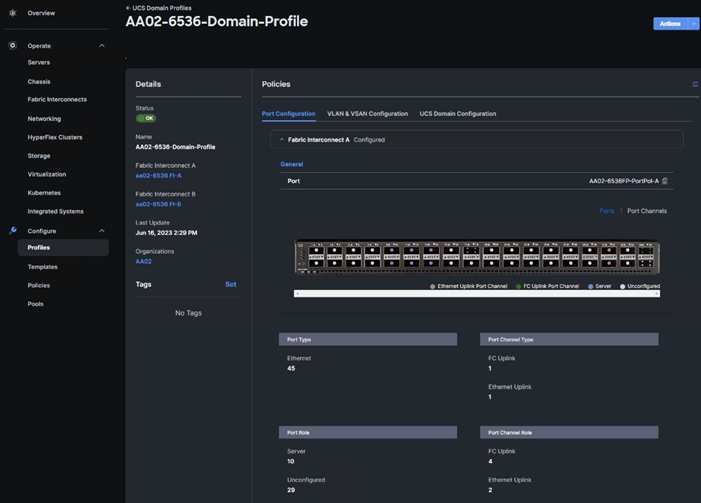Viewport: 701px width, 503px height.
Task: Click the OK status badge
Action: 146,118
